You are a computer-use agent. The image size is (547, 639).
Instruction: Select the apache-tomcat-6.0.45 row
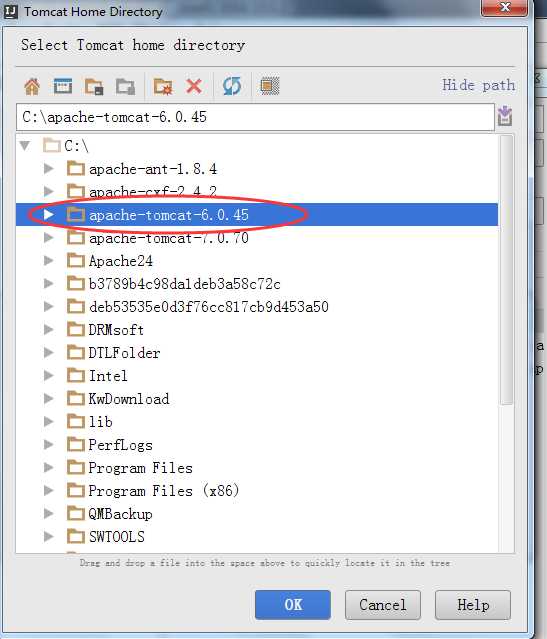click(257, 214)
